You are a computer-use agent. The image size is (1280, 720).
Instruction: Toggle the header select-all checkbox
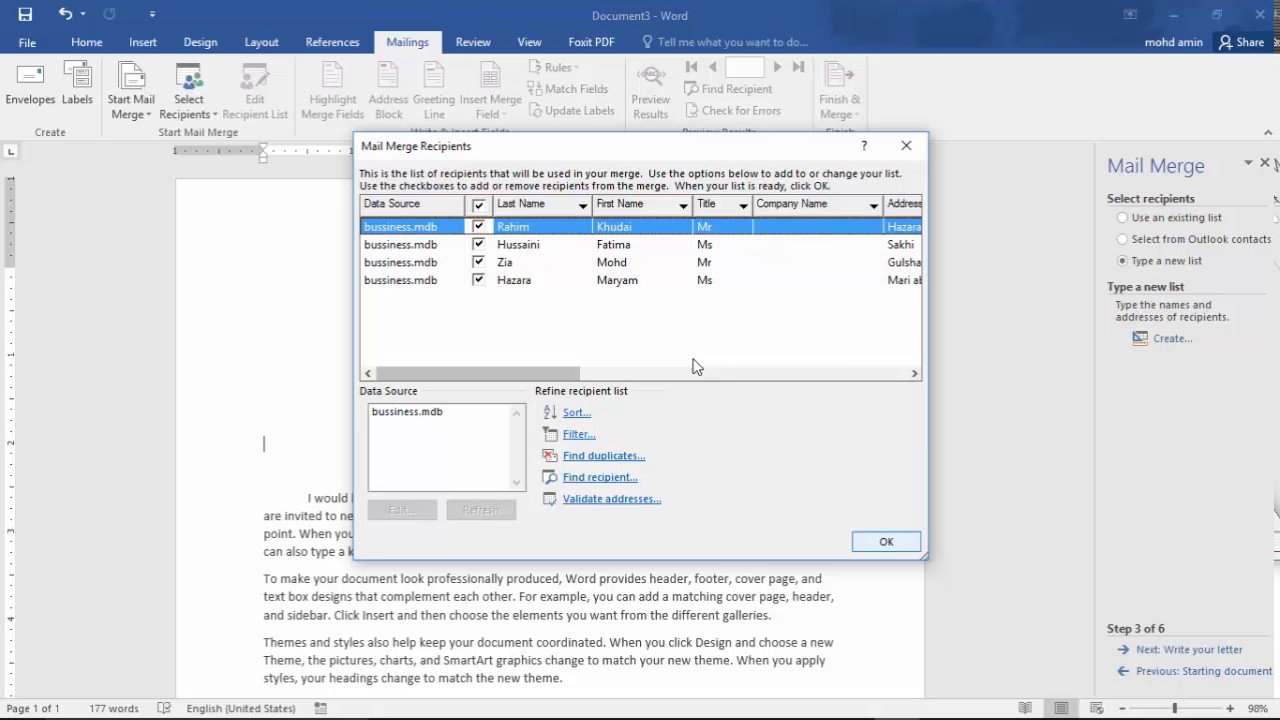pos(479,205)
